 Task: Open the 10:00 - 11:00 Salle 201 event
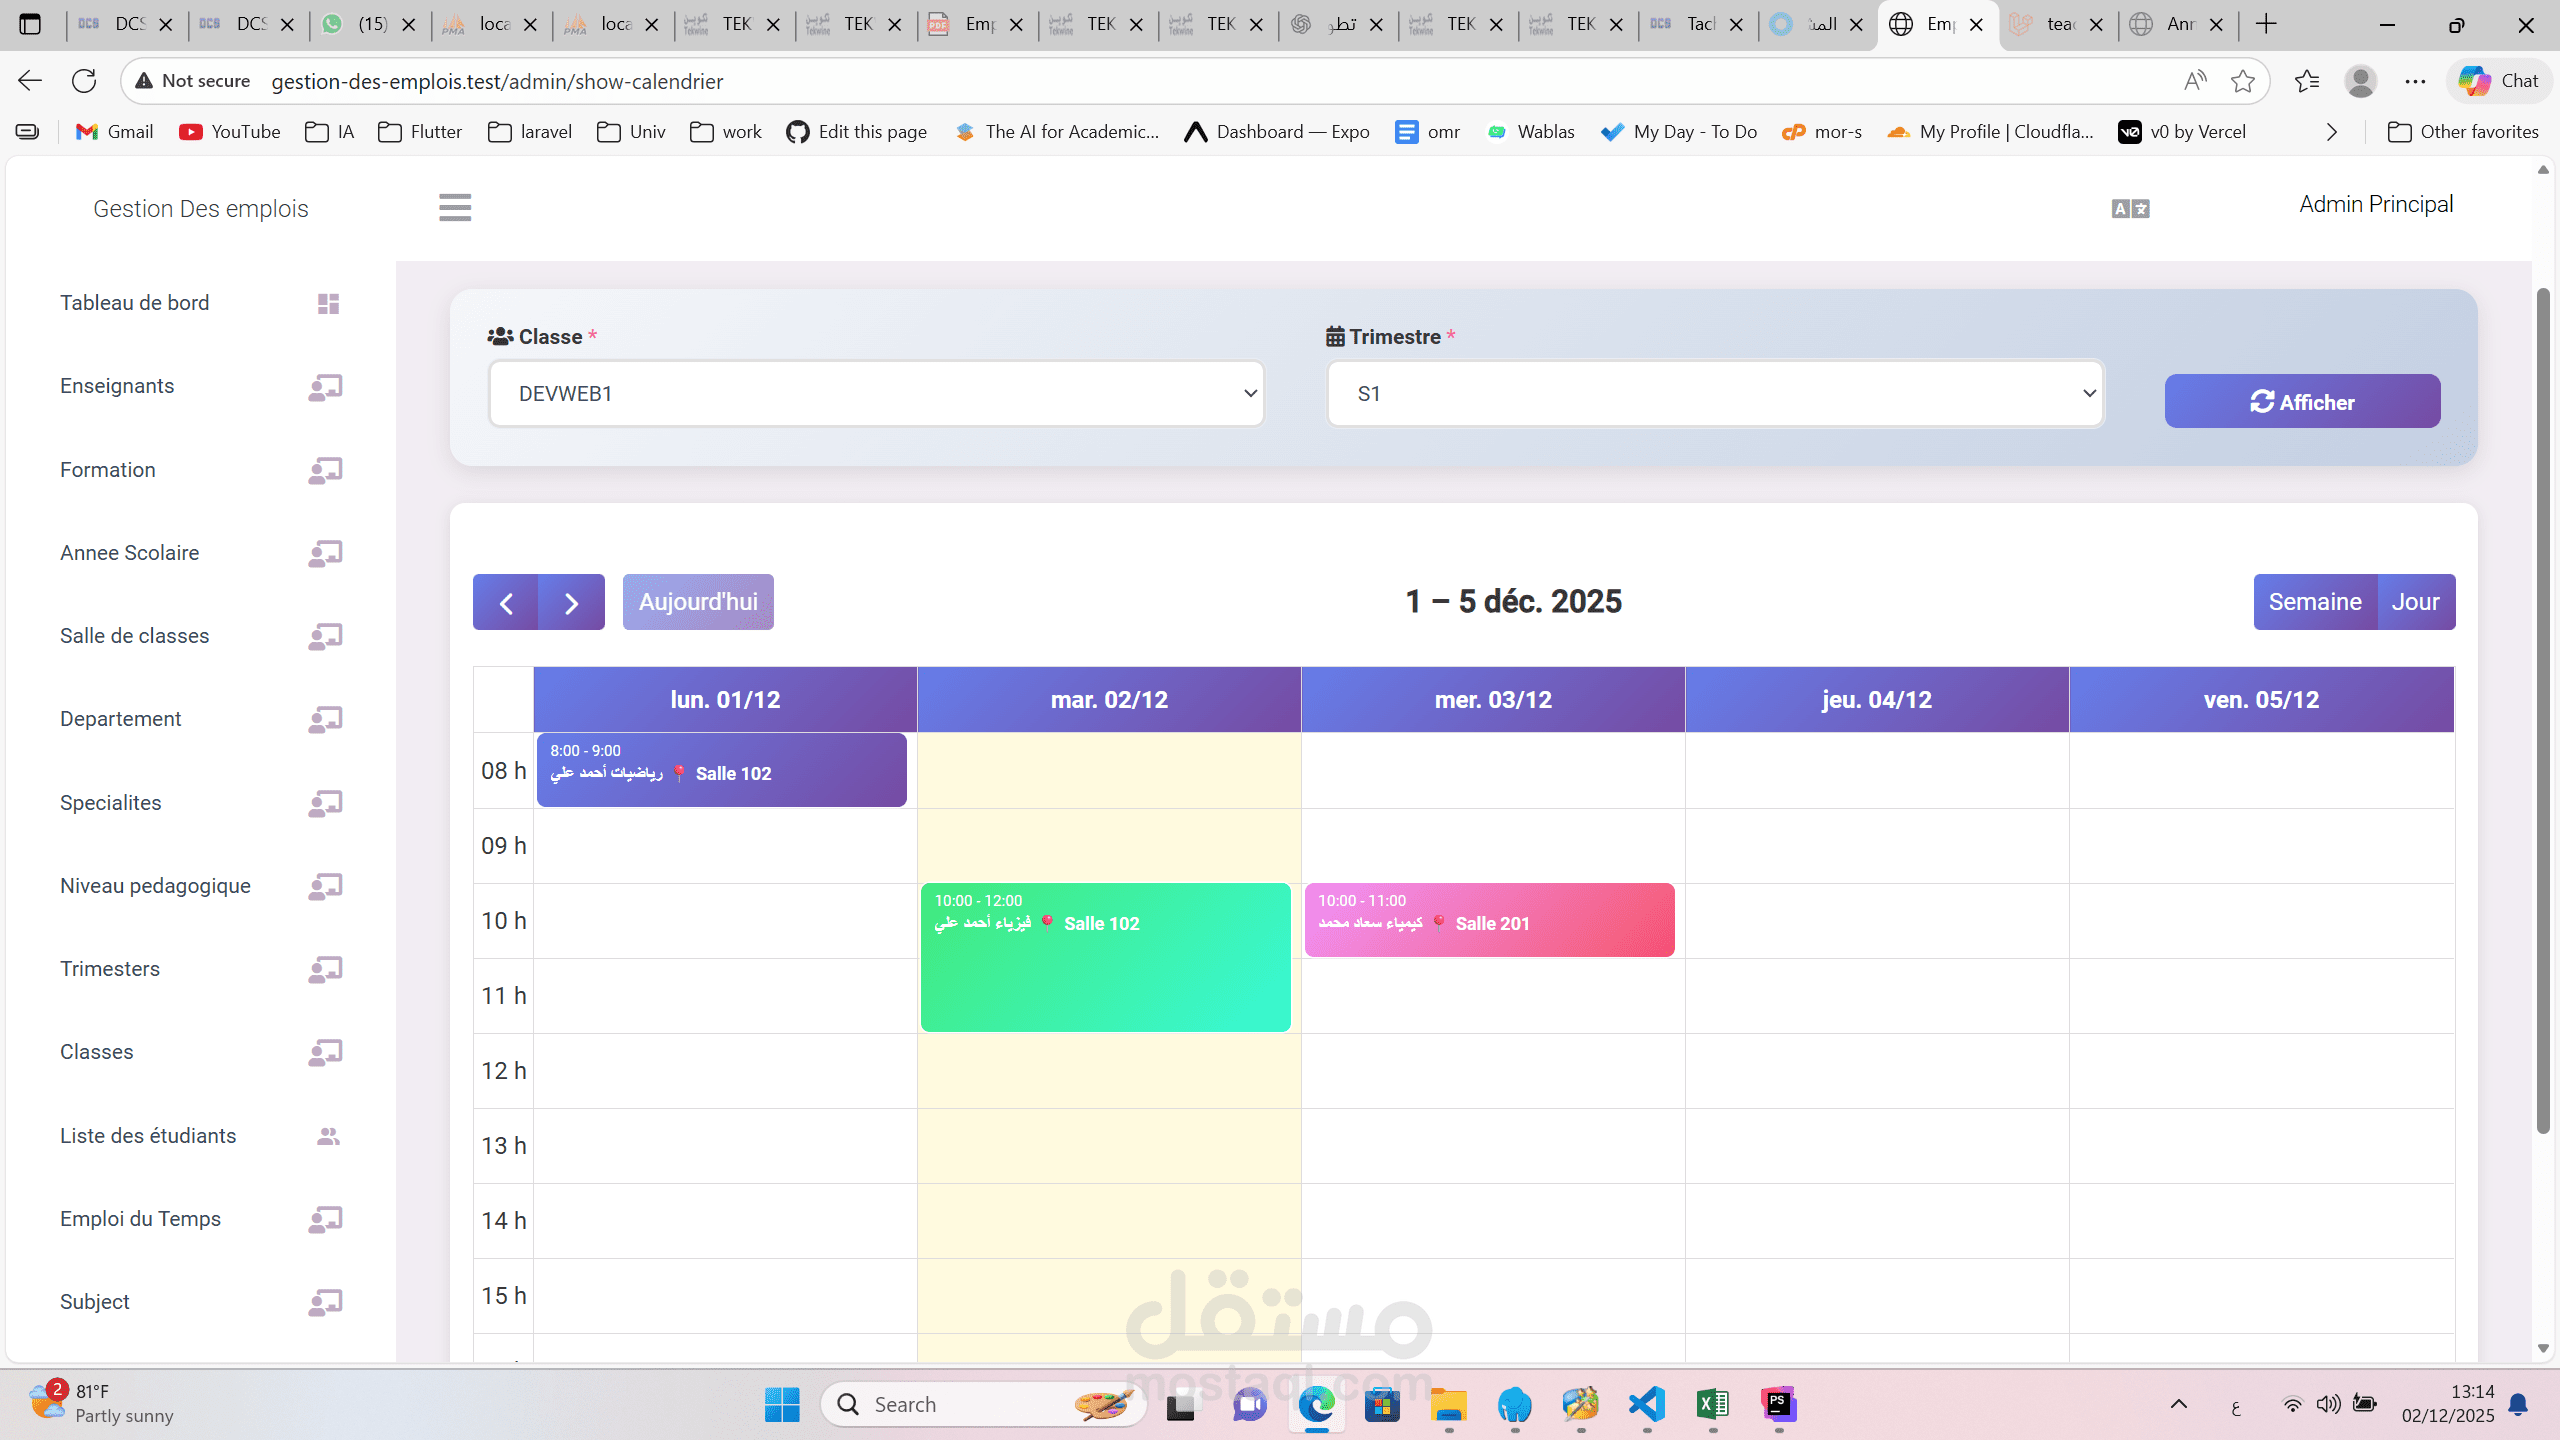[x=1490, y=920]
